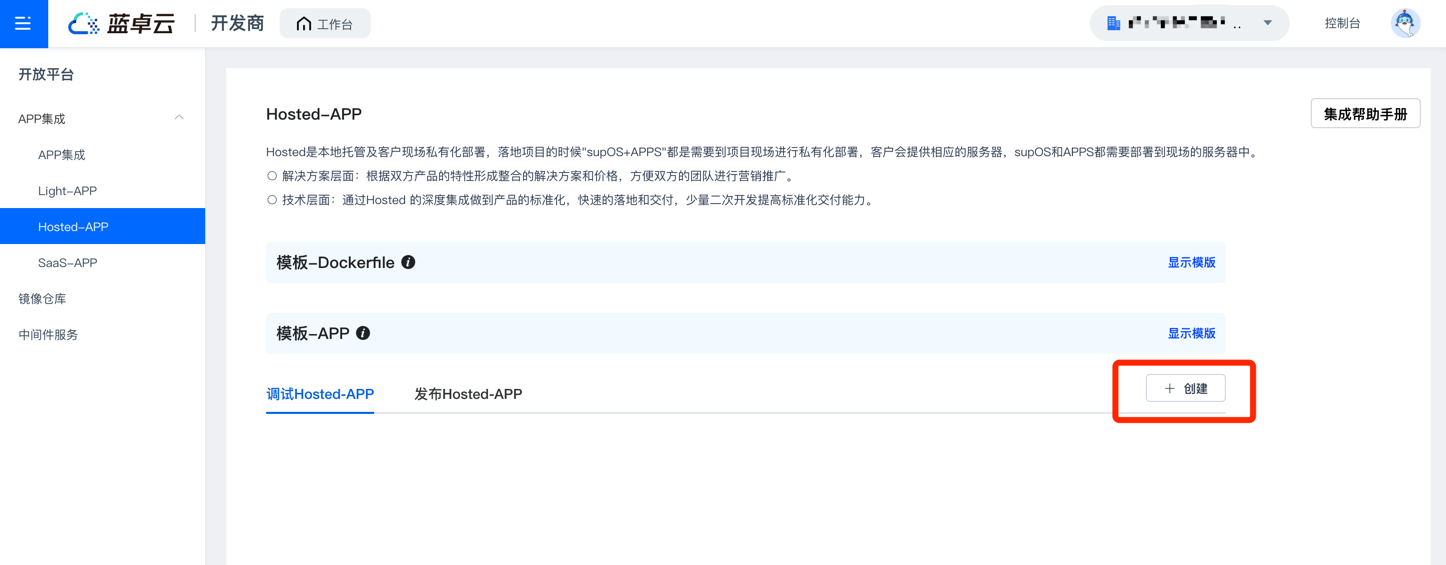Switch to 发布Hosted-APP tab
Image resolution: width=1446 pixels, height=565 pixels.
468,394
